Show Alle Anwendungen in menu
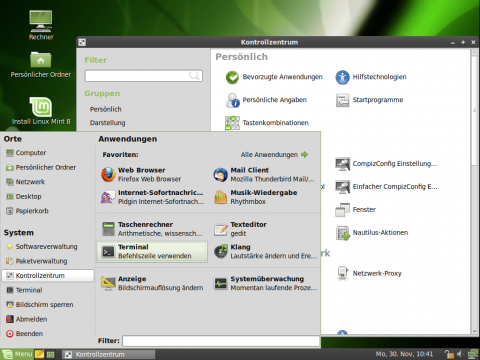Screen dimensions: 480x360 pos(274,155)
